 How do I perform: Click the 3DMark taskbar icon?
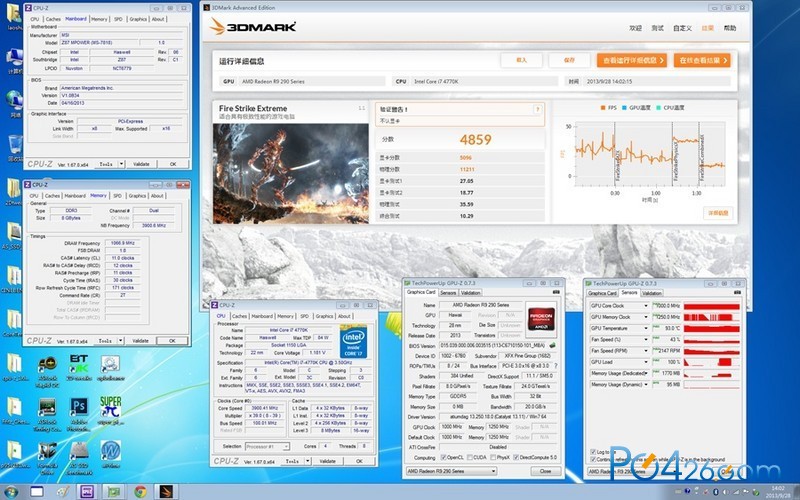tap(166, 492)
